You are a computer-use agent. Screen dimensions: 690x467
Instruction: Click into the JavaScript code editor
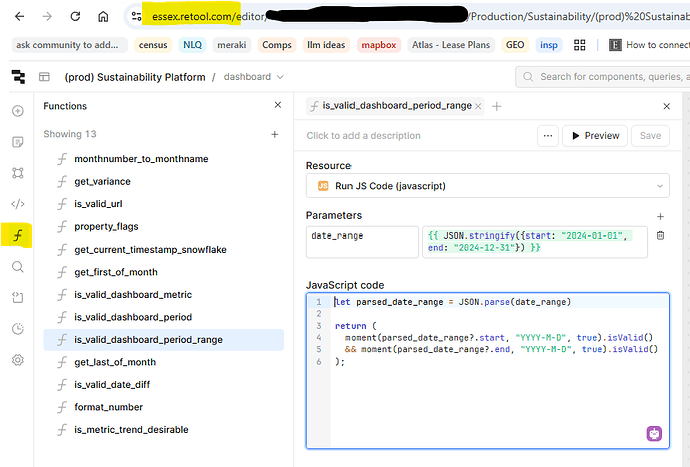click(x=488, y=371)
